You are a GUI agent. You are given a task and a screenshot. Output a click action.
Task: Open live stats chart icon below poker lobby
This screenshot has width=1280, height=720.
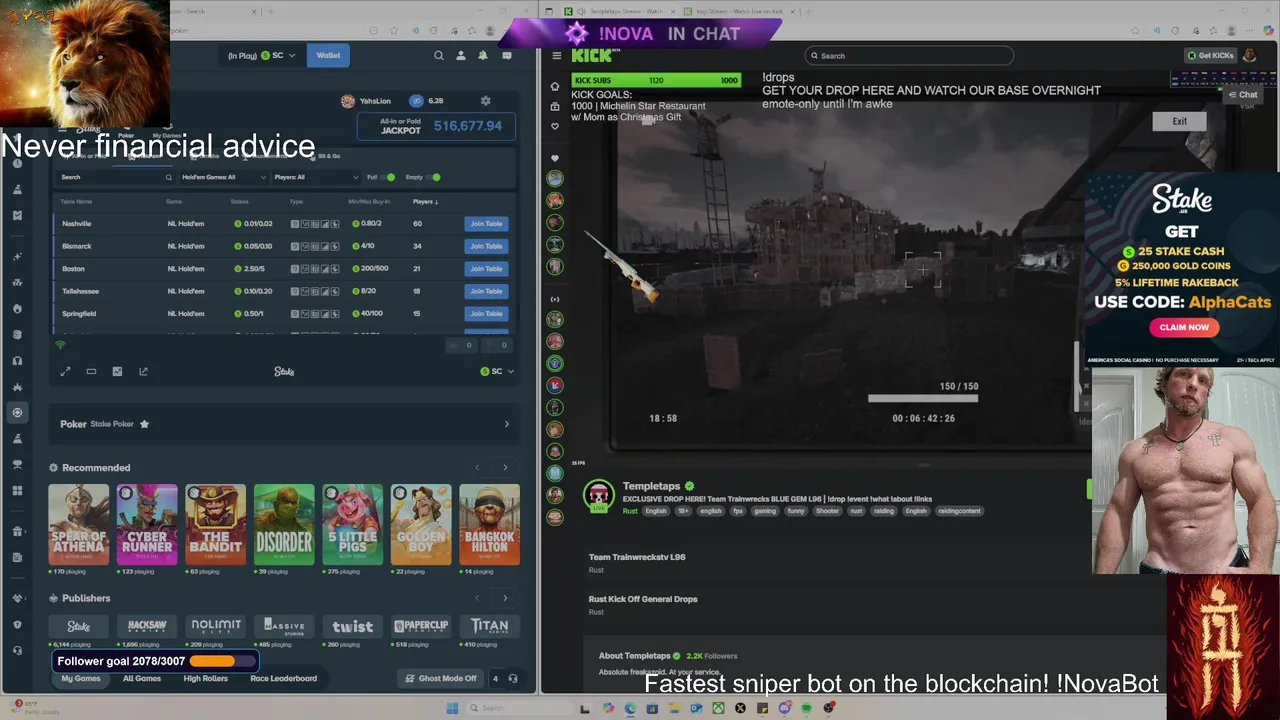click(x=117, y=371)
